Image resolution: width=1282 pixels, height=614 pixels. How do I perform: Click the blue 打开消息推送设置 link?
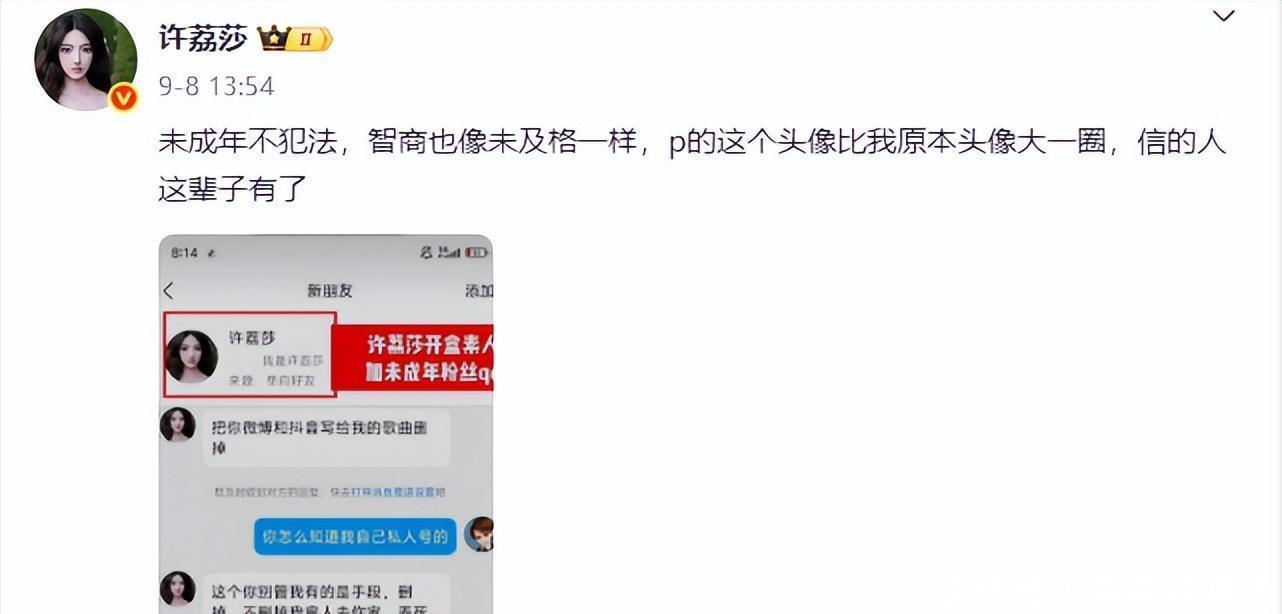[x=393, y=492]
